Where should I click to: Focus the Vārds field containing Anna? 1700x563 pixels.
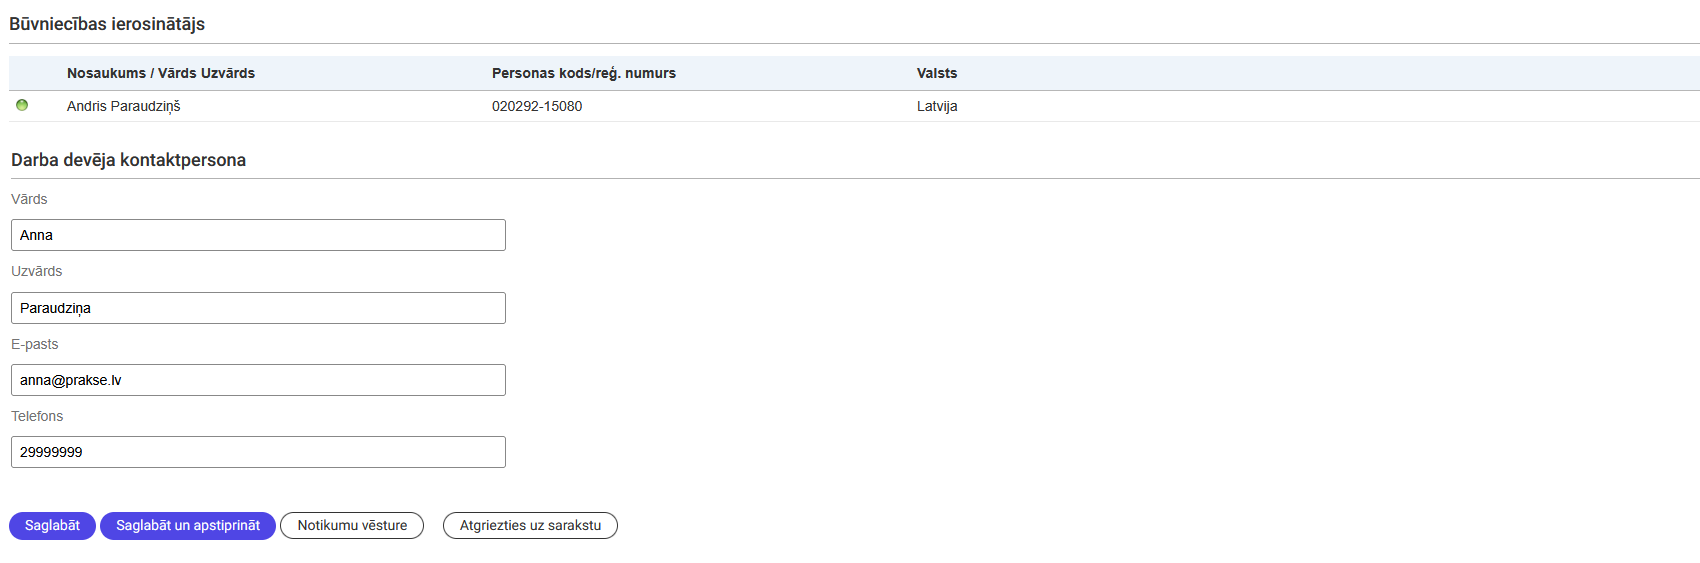258,235
